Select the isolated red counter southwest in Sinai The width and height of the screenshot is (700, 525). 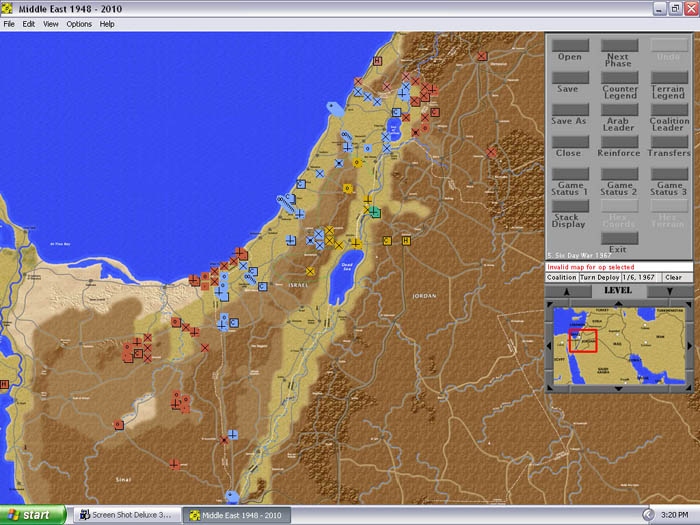[x=118, y=425]
